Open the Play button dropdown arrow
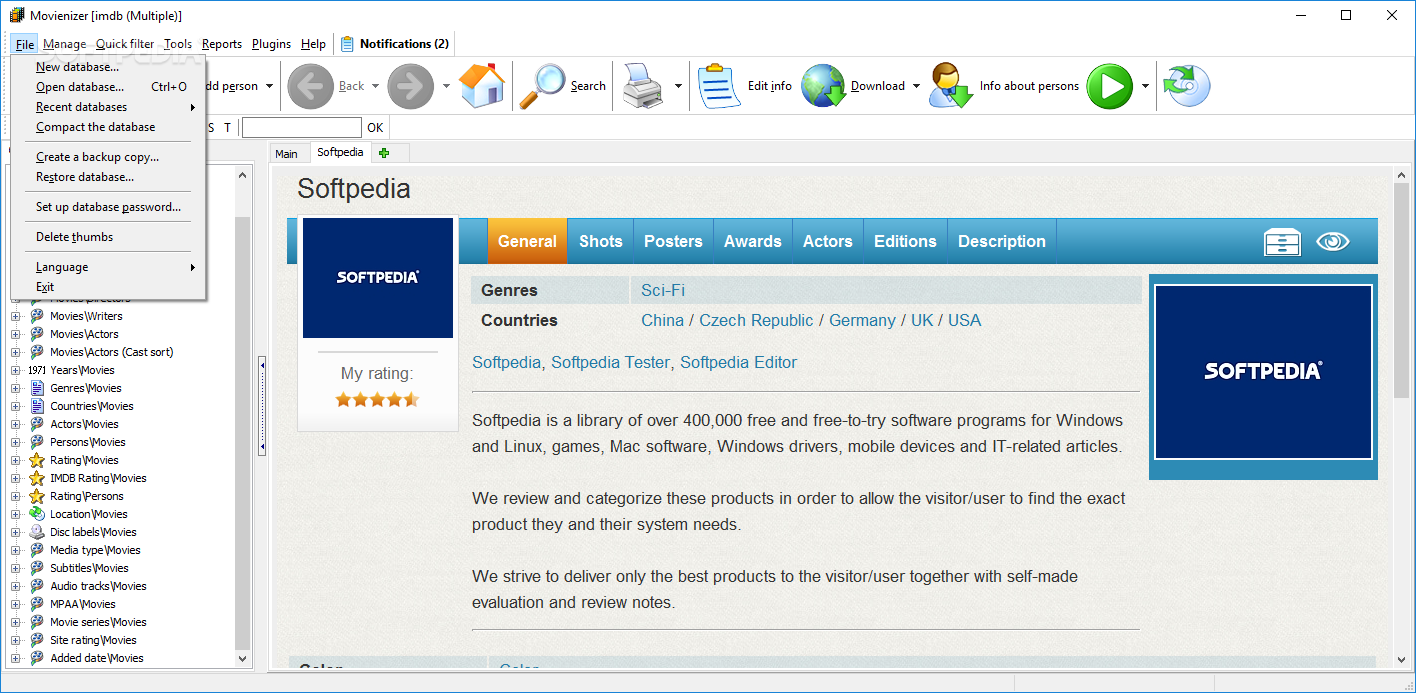Viewport: 1416px width, 693px height. pos(1145,86)
